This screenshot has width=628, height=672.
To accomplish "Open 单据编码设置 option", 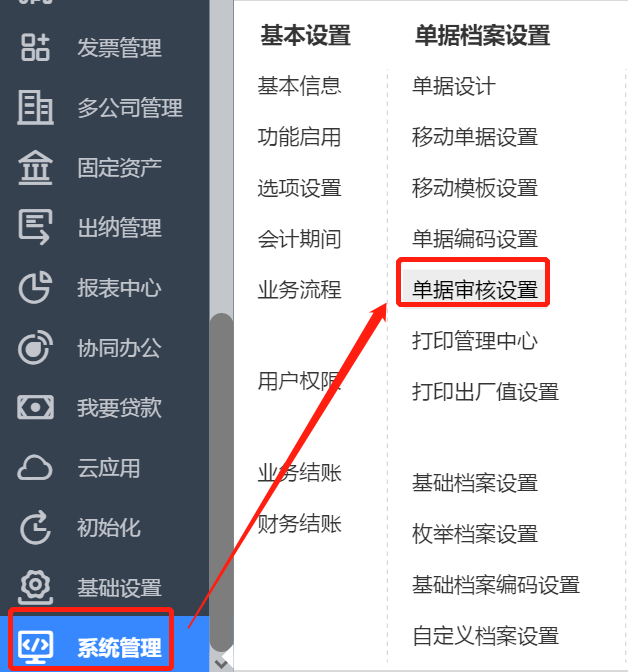I will pyautogui.click(x=475, y=239).
